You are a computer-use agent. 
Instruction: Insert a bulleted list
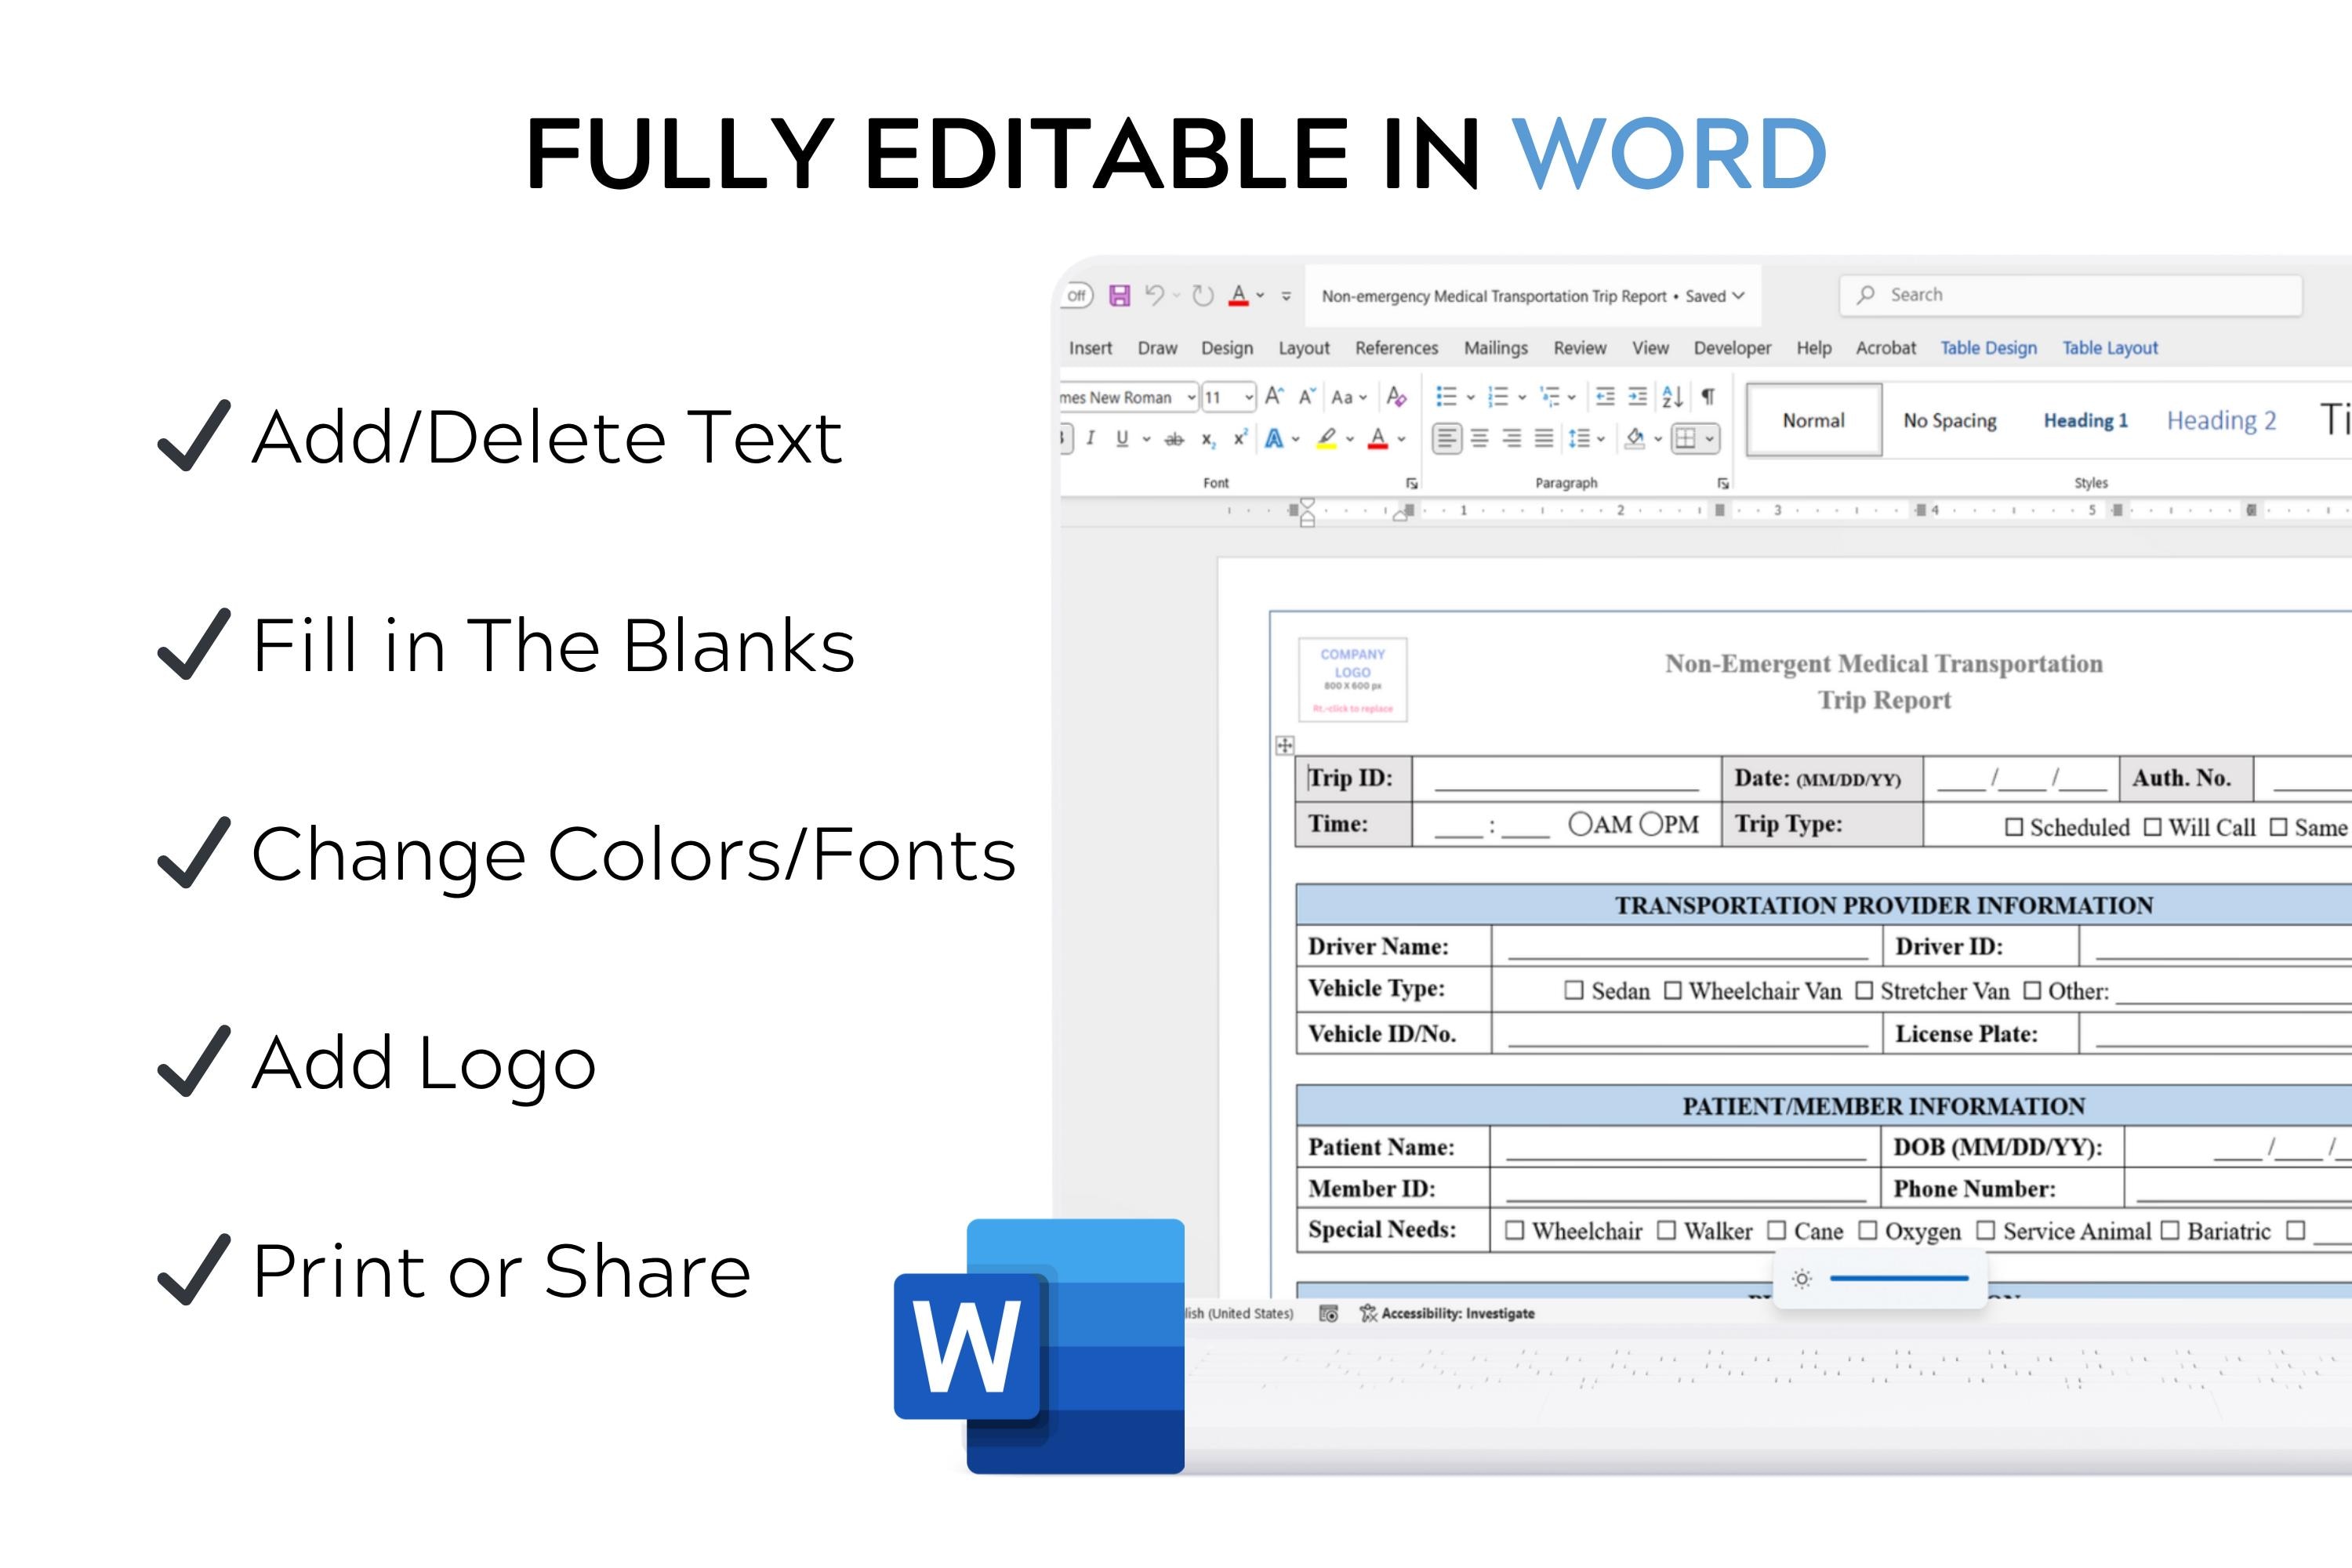pyautogui.click(x=1446, y=397)
